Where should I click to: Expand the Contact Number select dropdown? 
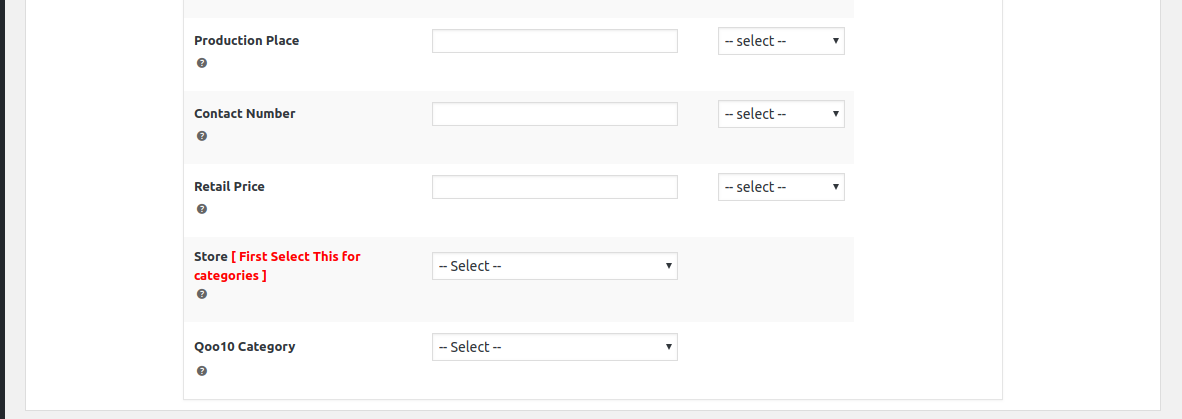click(781, 115)
